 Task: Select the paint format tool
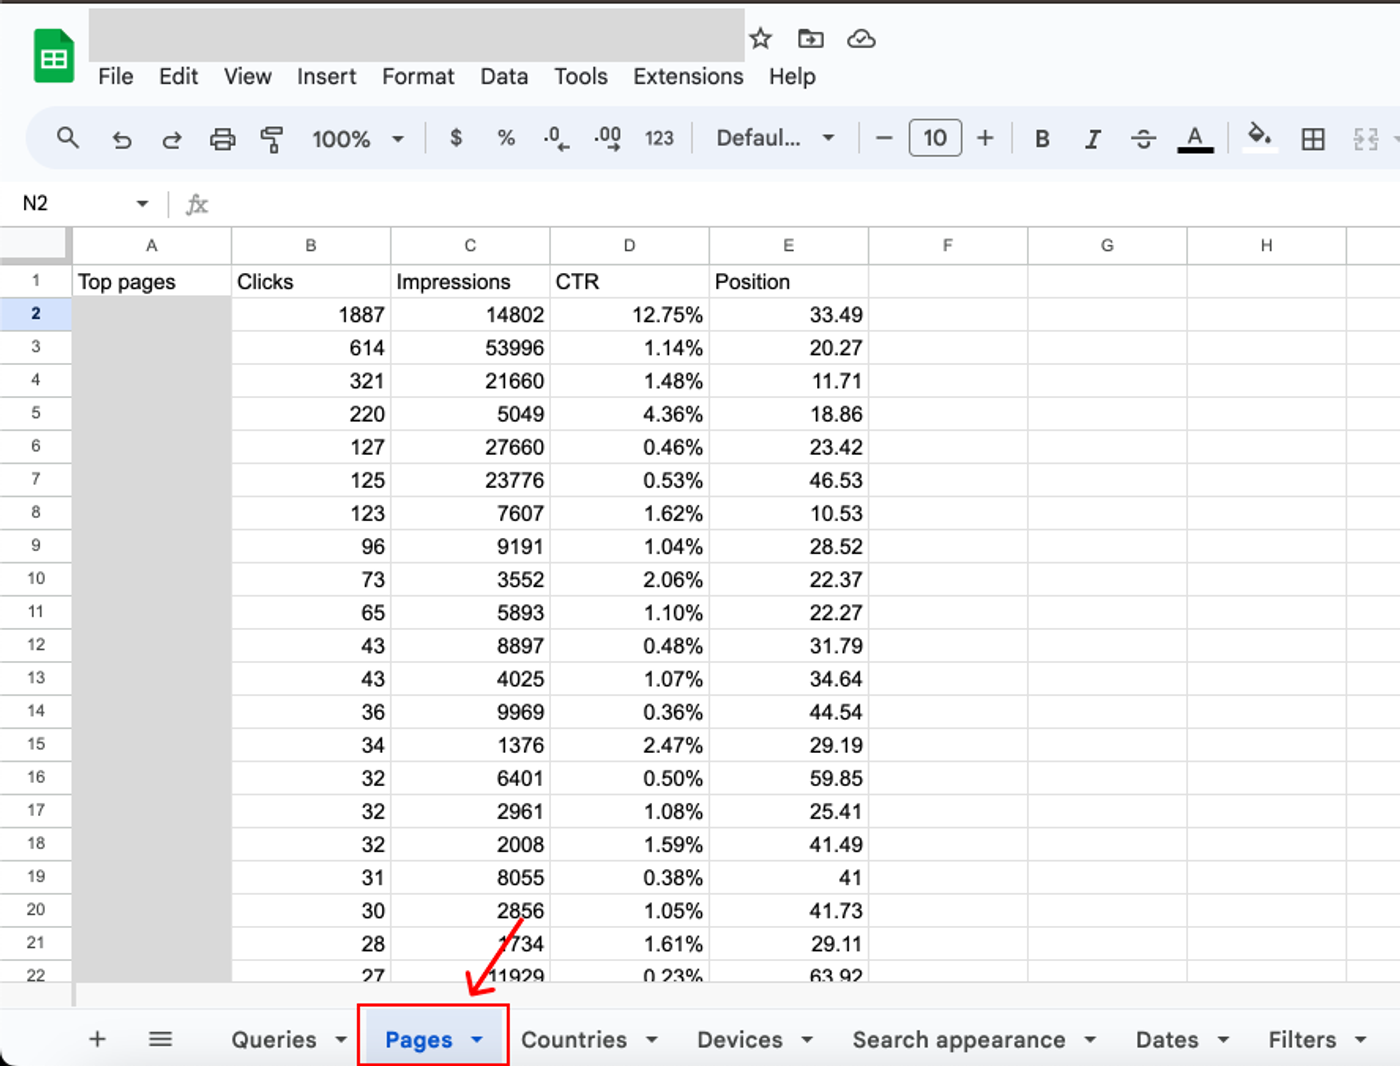coord(272,139)
